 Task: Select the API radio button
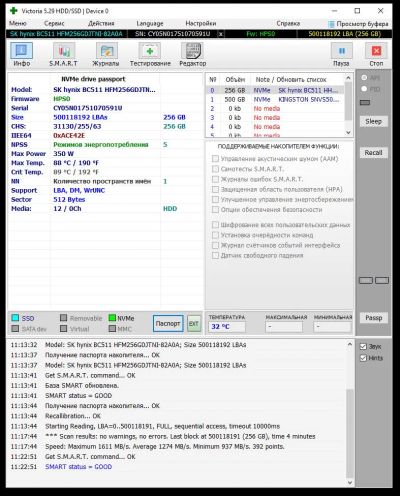click(364, 77)
